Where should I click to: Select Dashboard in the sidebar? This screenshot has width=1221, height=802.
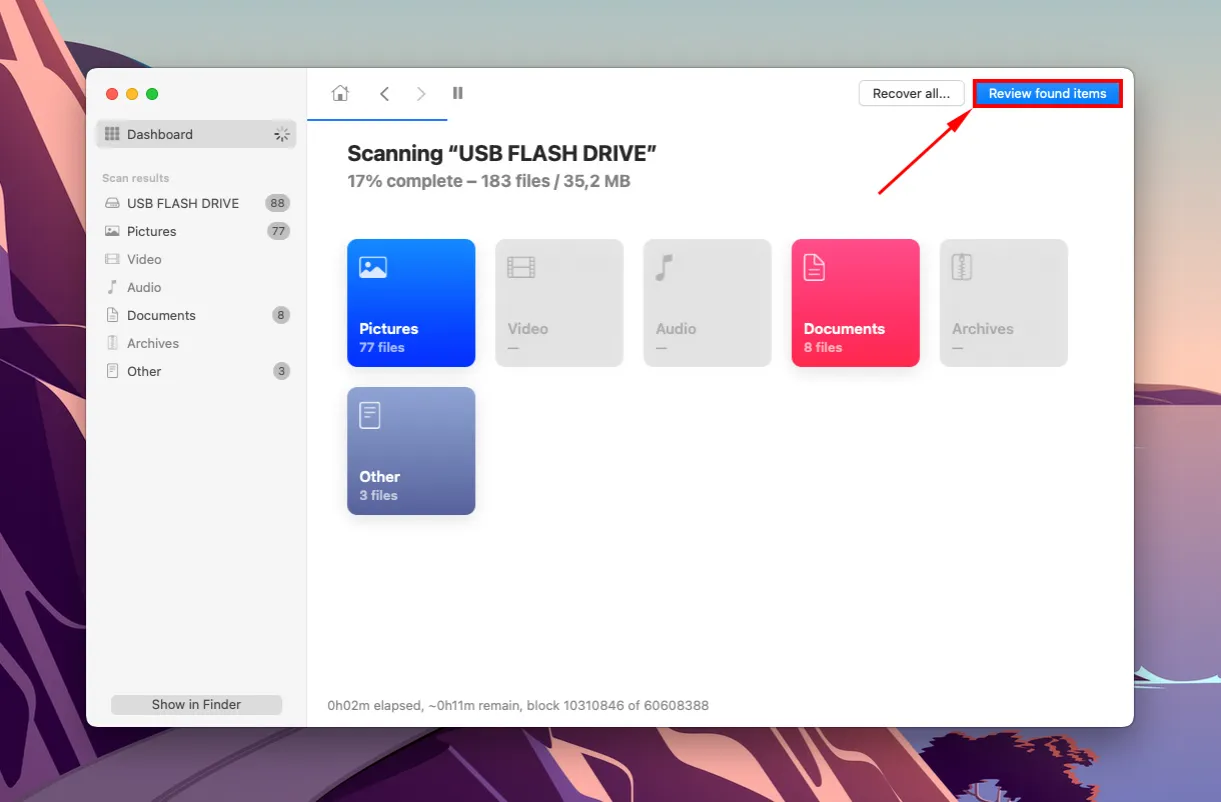(x=160, y=134)
